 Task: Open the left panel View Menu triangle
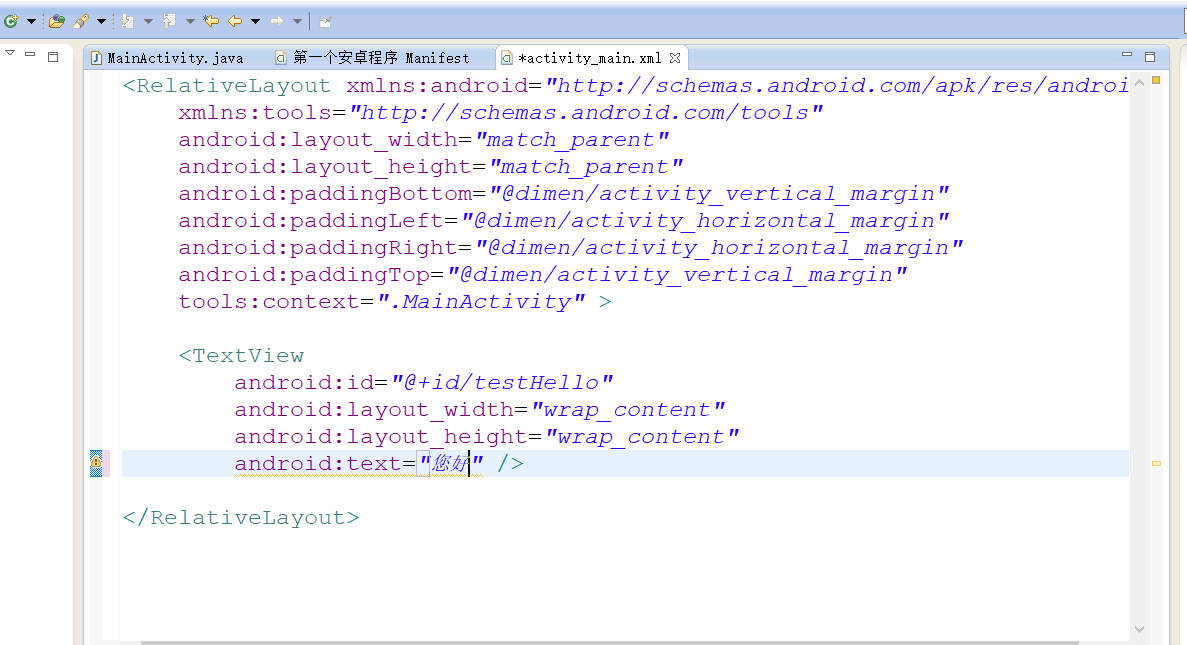(x=10, y=53)
